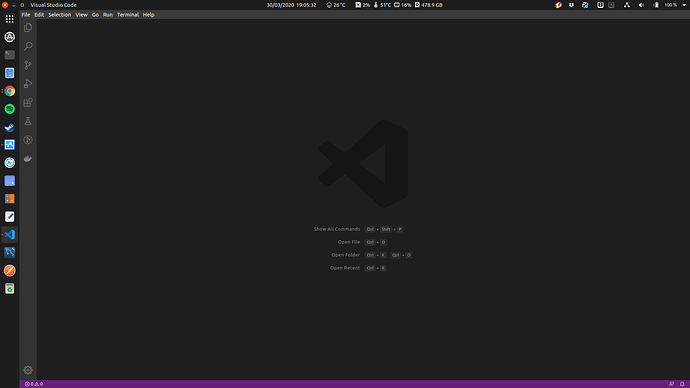Click the Open Folder label
The width and height of the screenshot is (690, 388).
click(345, 255)
